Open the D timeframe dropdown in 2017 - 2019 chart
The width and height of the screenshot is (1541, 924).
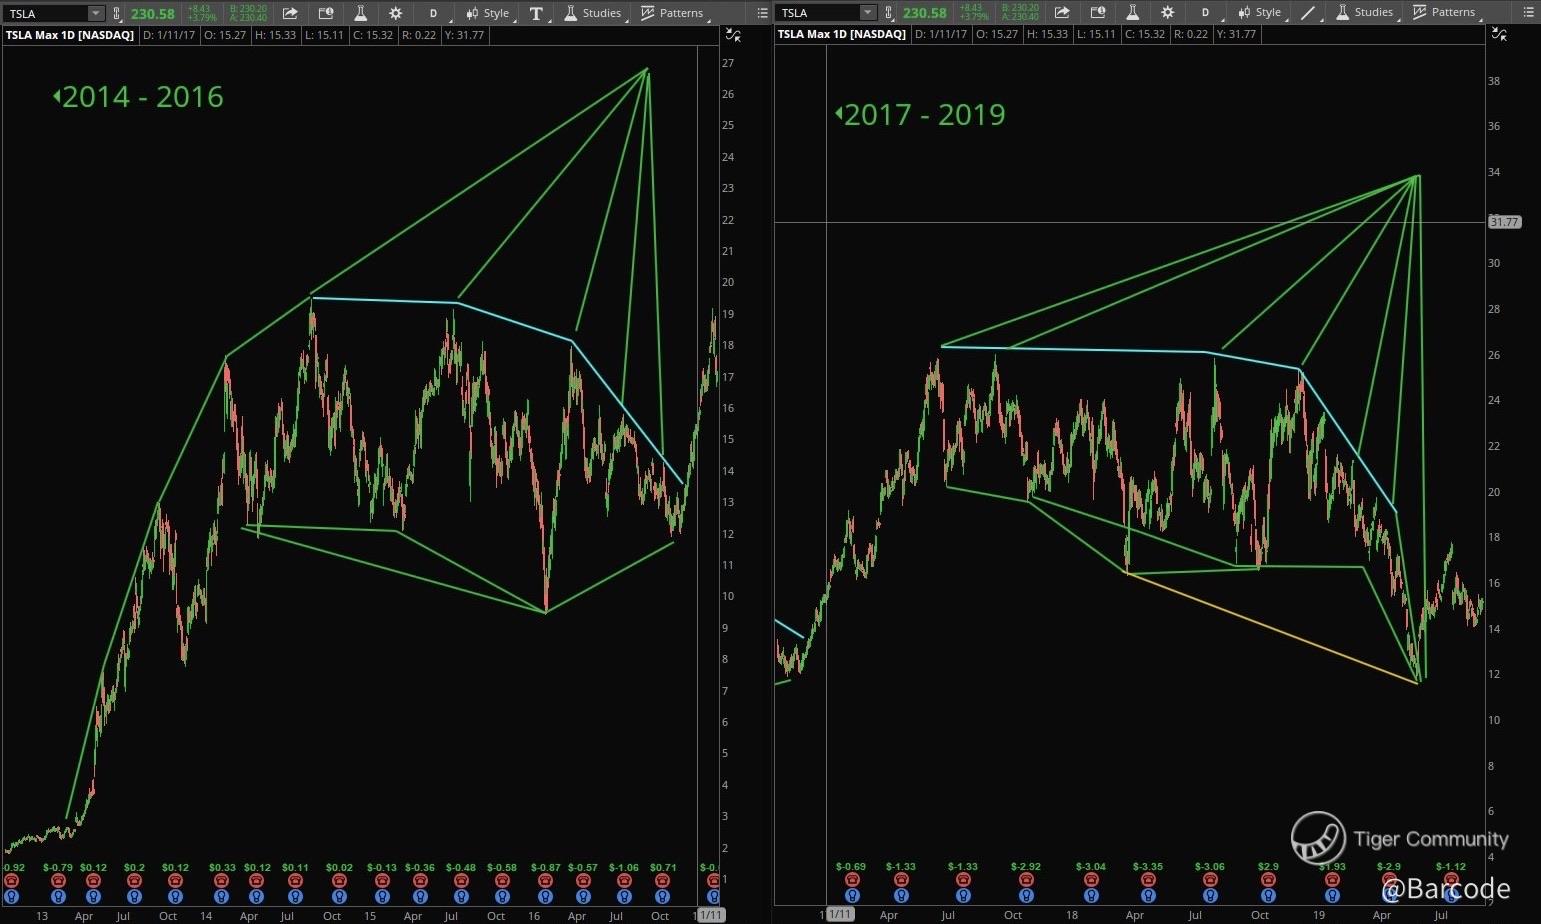coord(1205,13)
